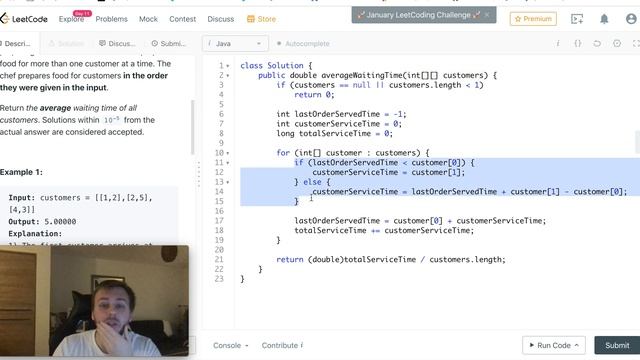The width and height of the screenshot is (640, 360).
Task: Open the user profile avatar
Action: click(x=631, y=19)
